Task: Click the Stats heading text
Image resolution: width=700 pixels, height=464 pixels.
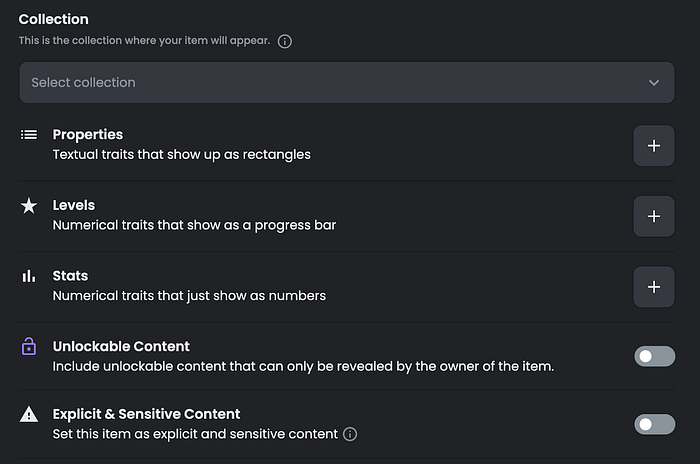Action: 71,276
